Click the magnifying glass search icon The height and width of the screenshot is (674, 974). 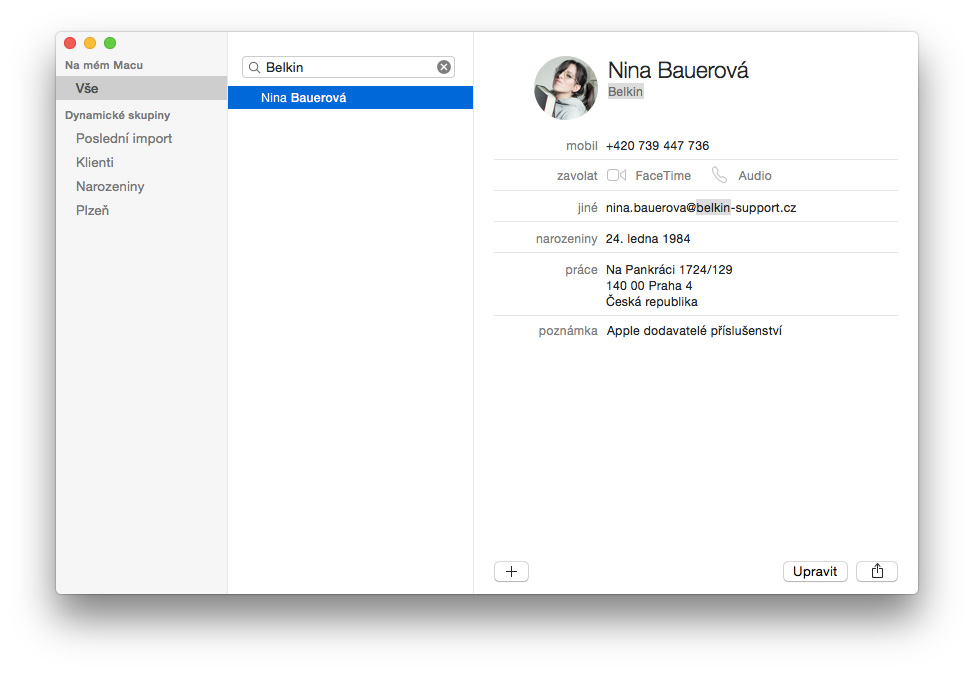tap(254, 67)
